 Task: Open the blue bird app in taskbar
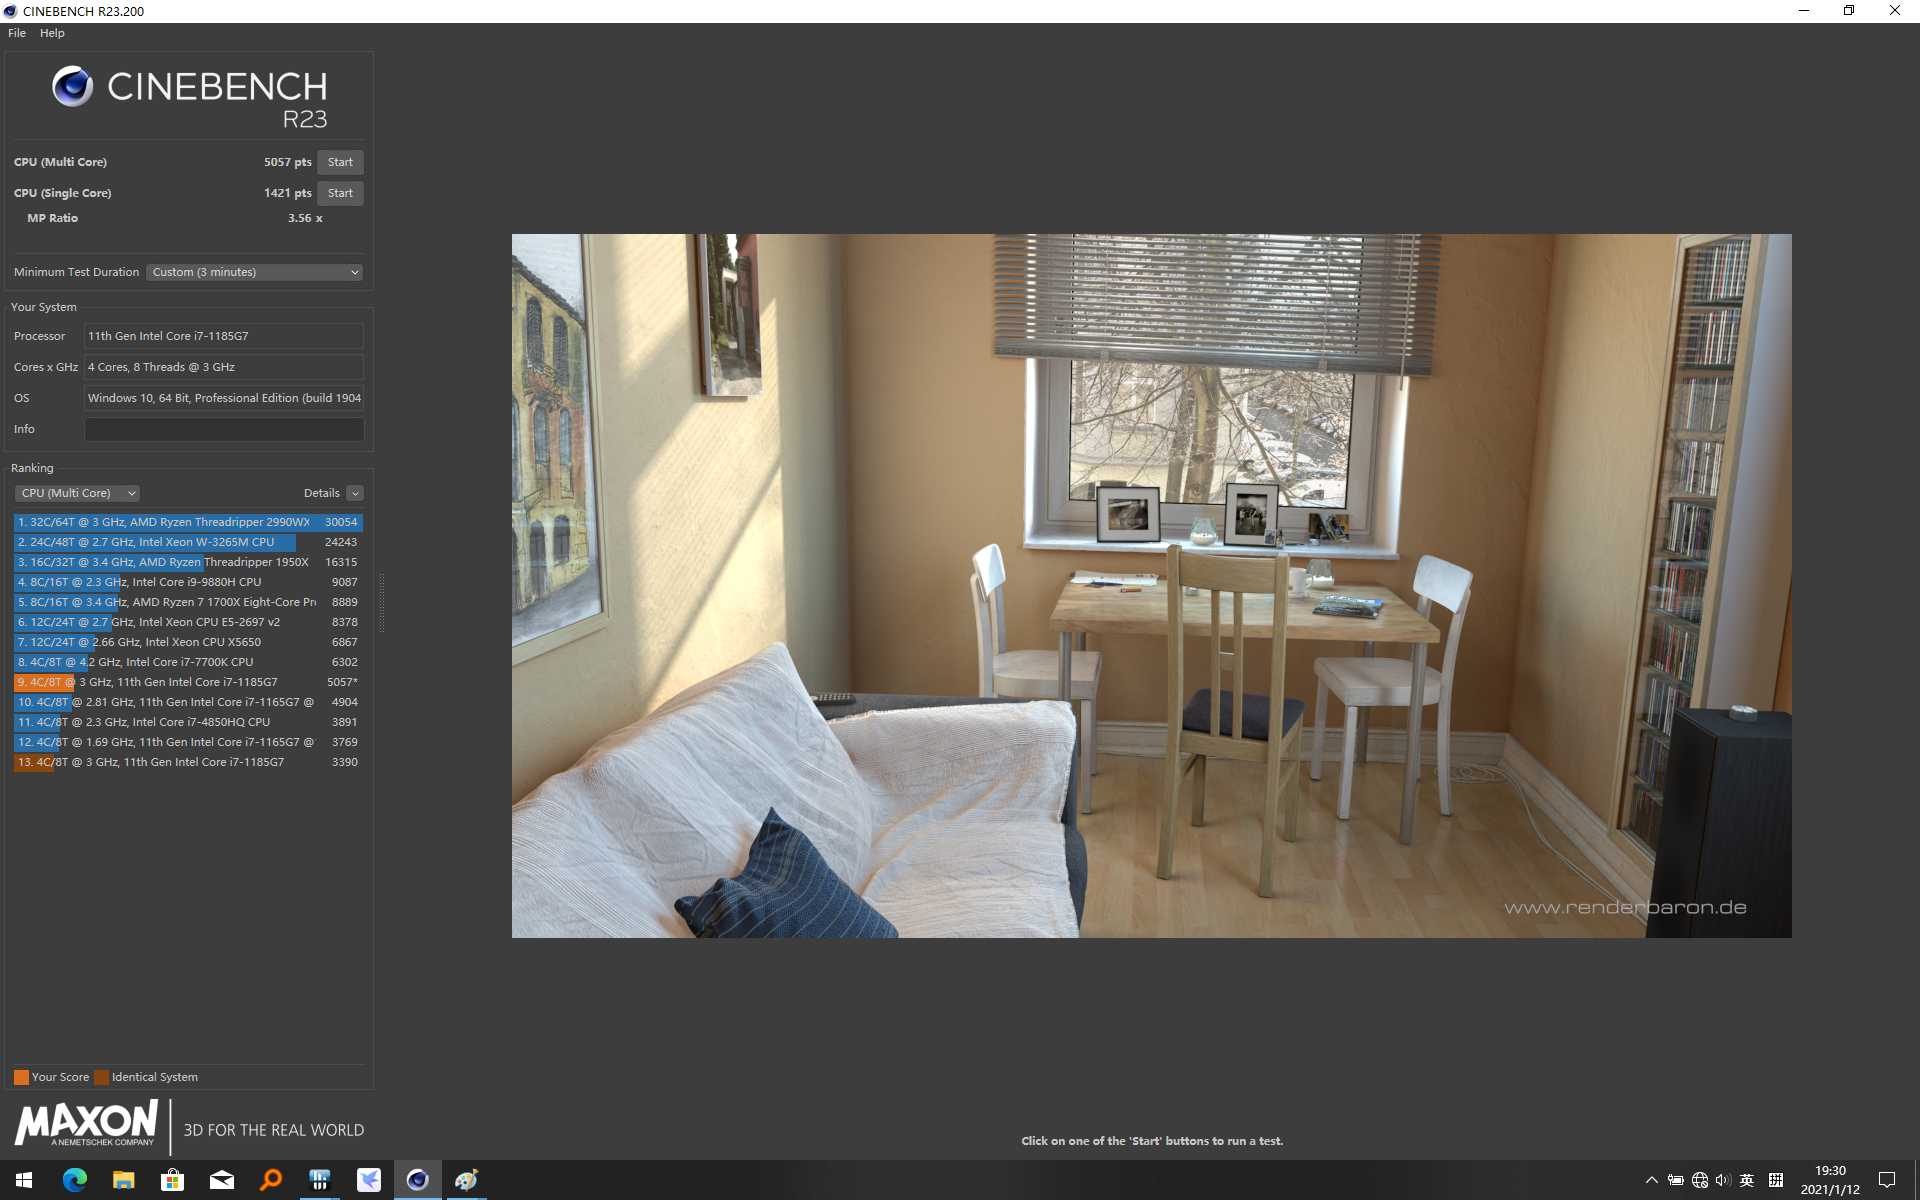[x=368, y=1180]
